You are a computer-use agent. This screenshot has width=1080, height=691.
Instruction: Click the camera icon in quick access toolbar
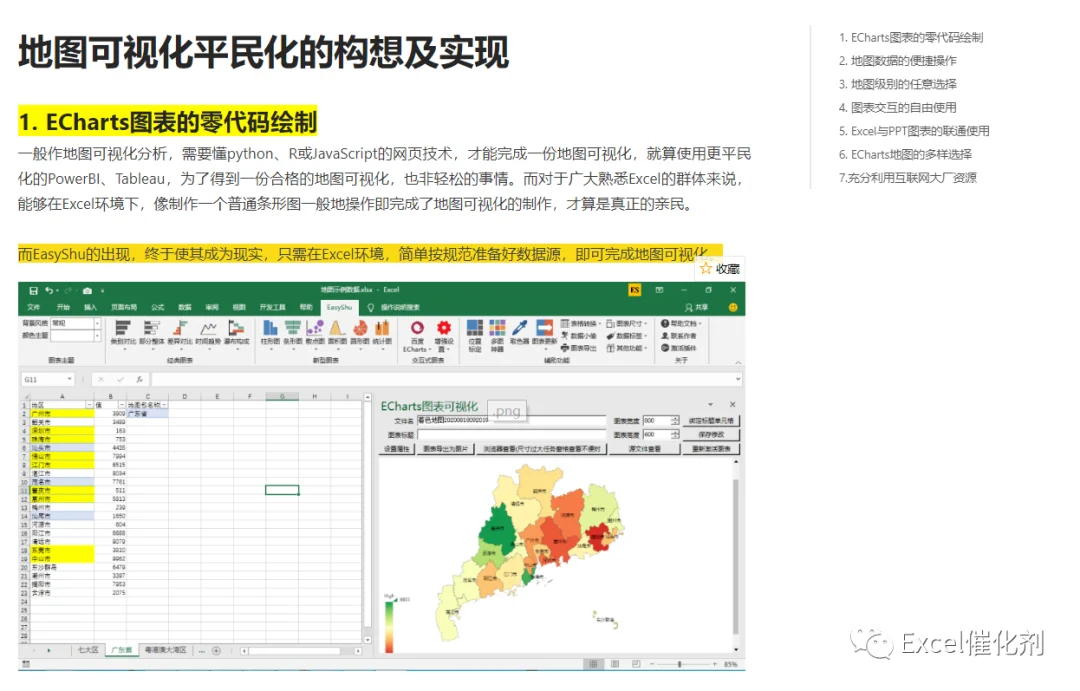click(x=87, y=291)
